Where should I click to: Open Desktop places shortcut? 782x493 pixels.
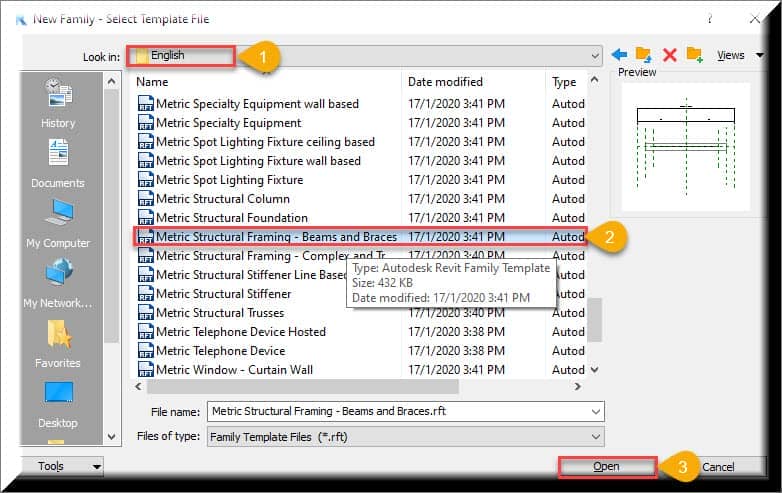[58, 404]
